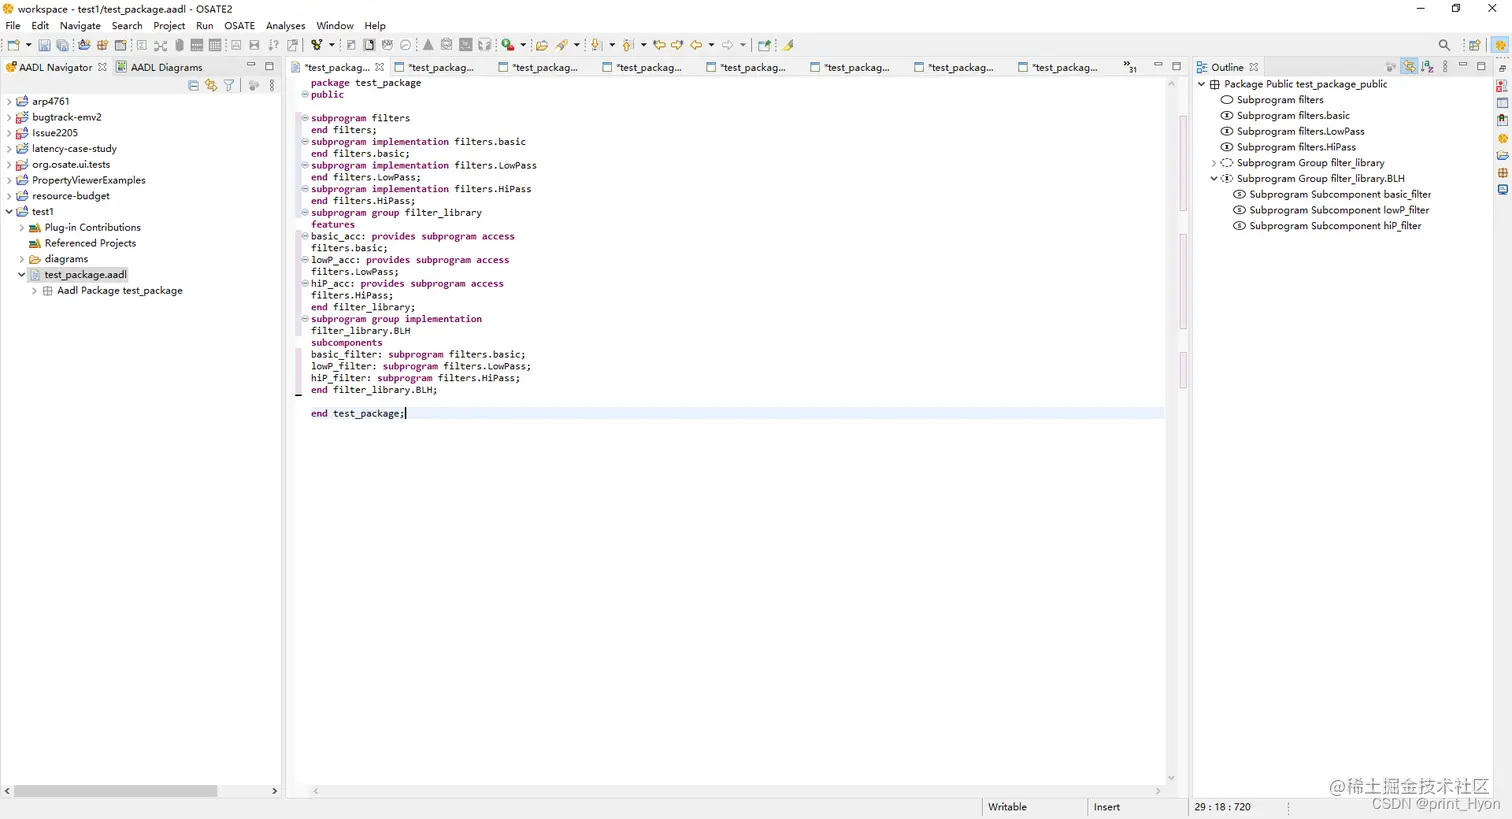Expand the latency-case-study project
Image resolution: width=1512 pixels, height=819 pixels.
coord(9,149)
